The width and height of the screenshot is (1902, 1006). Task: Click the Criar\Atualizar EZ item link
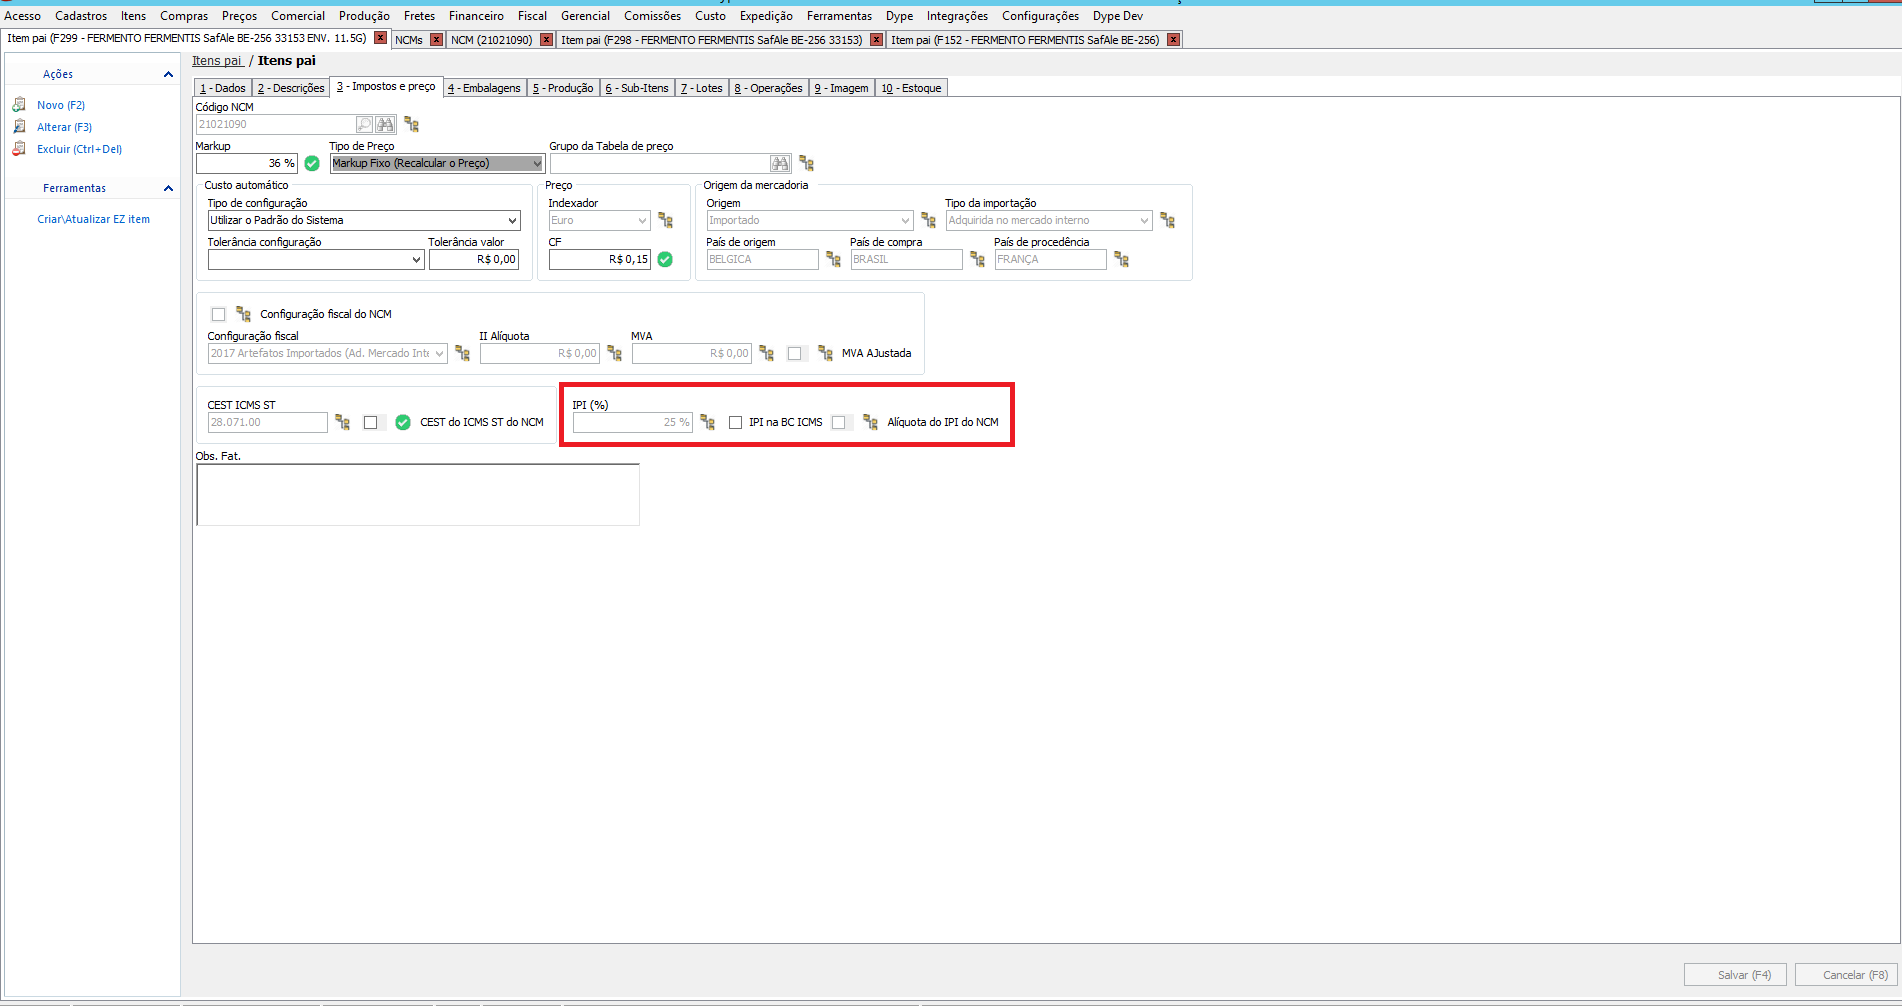pos(93,219)
